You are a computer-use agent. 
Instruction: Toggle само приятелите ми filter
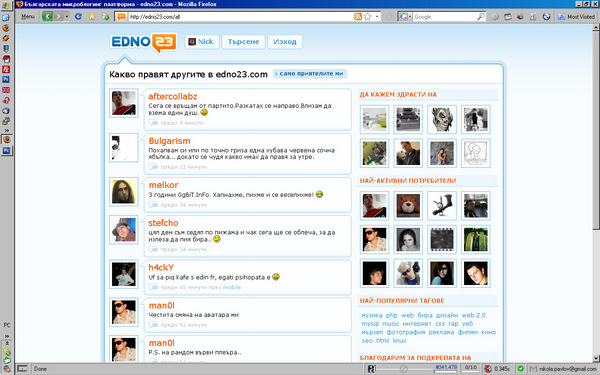coord(310,73)
